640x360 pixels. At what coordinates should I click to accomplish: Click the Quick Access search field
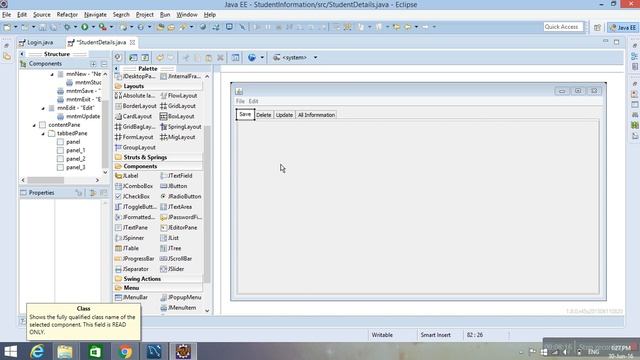point(564,27)
